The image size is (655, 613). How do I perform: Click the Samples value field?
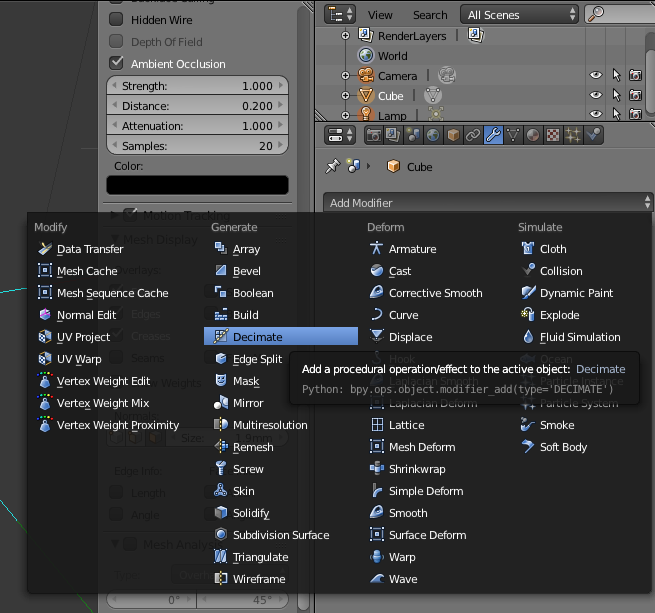pos(198,145)
